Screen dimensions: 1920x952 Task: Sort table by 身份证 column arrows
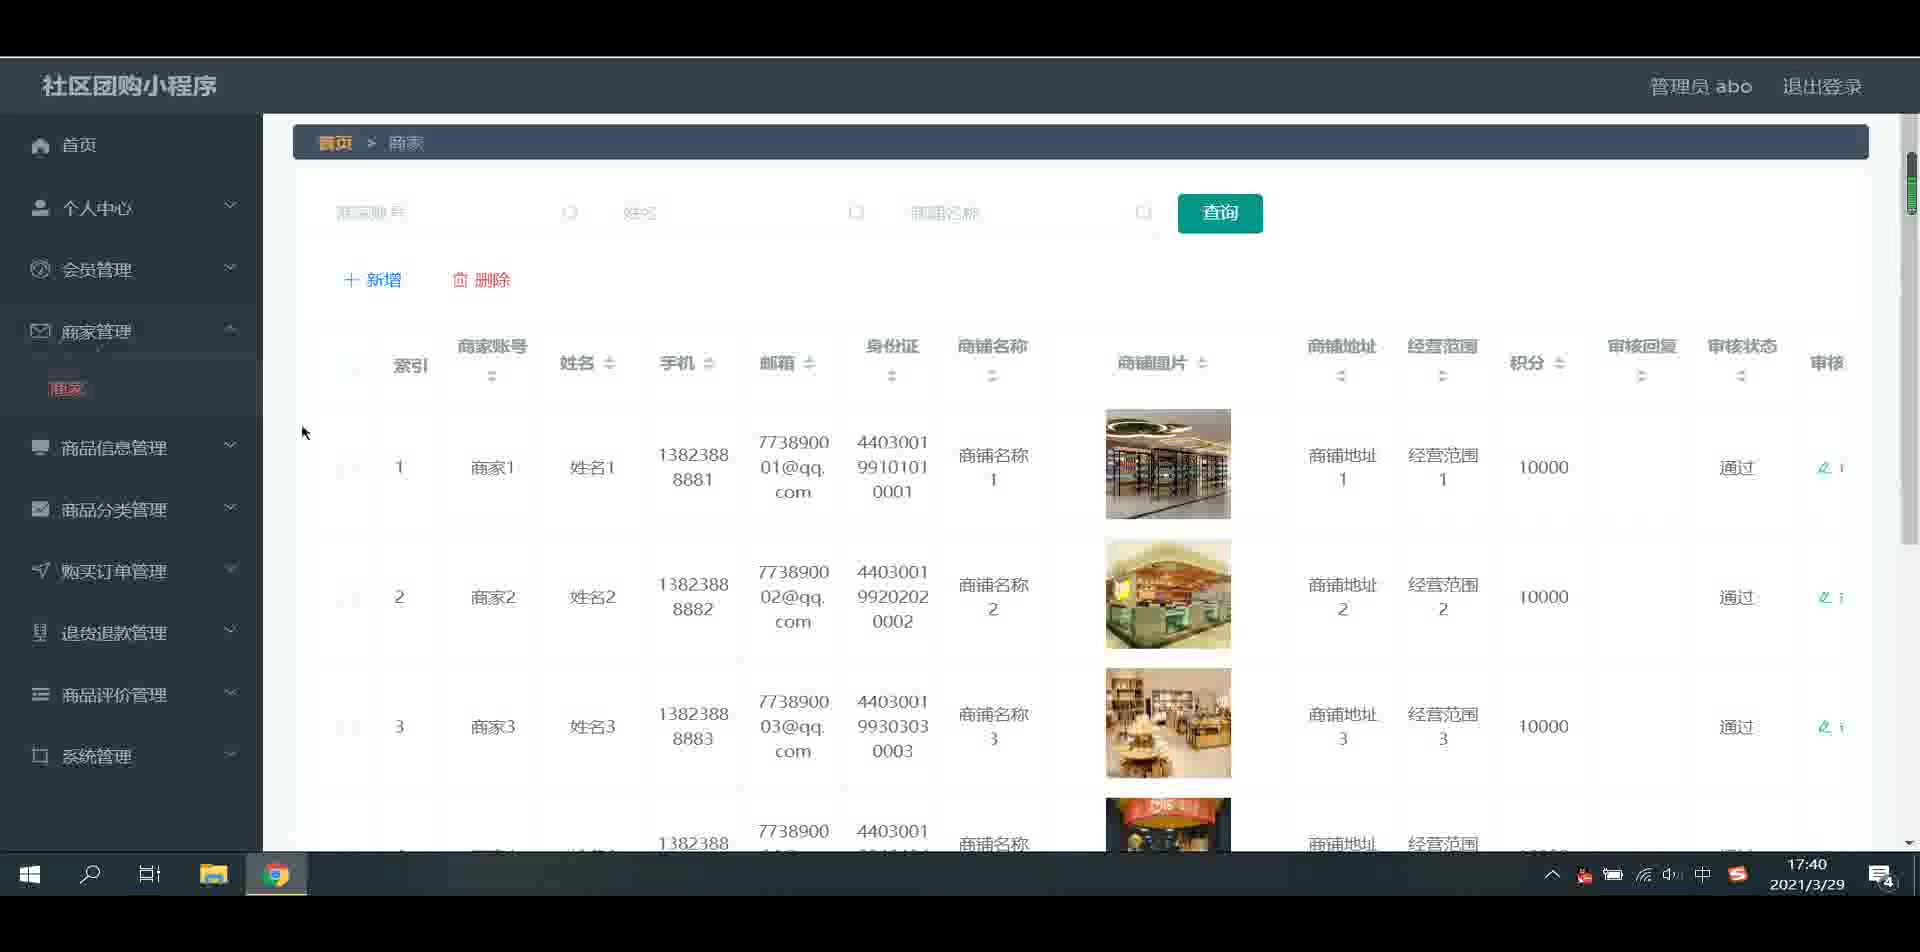(x=892, y=377)
